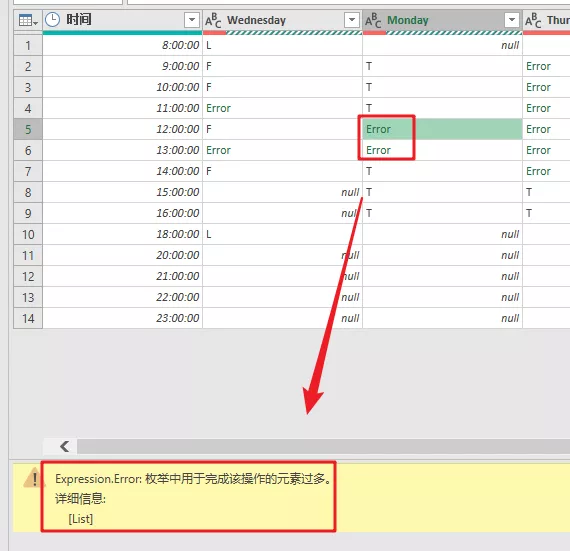Image resolution: width=570 pixels, height=551 pixels.
Task: Open the table options menu icon
Action: tap(28, 20)
